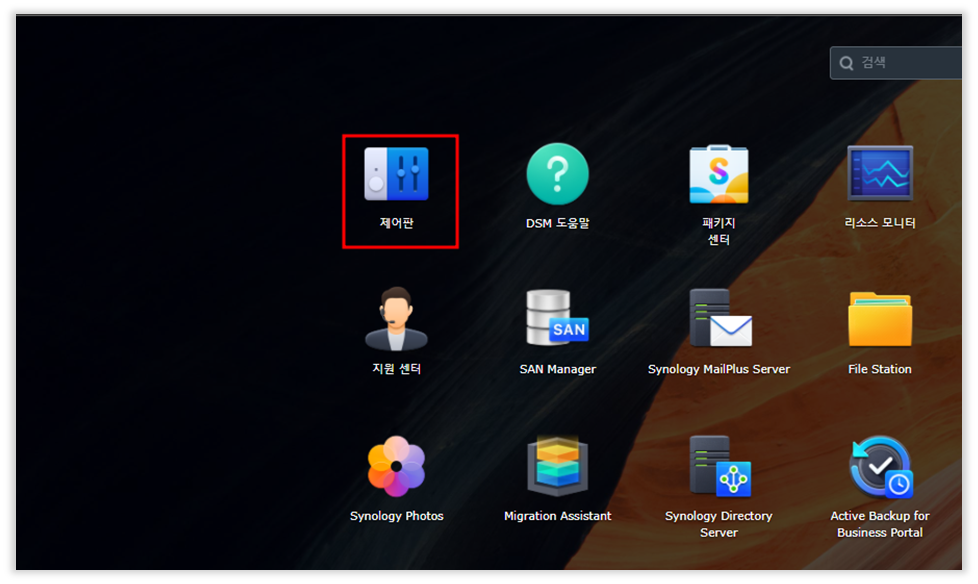Click the magnifier icon in the search box
Screen dimensions: 978x584
pyautogui.click(x=846, y=63)
